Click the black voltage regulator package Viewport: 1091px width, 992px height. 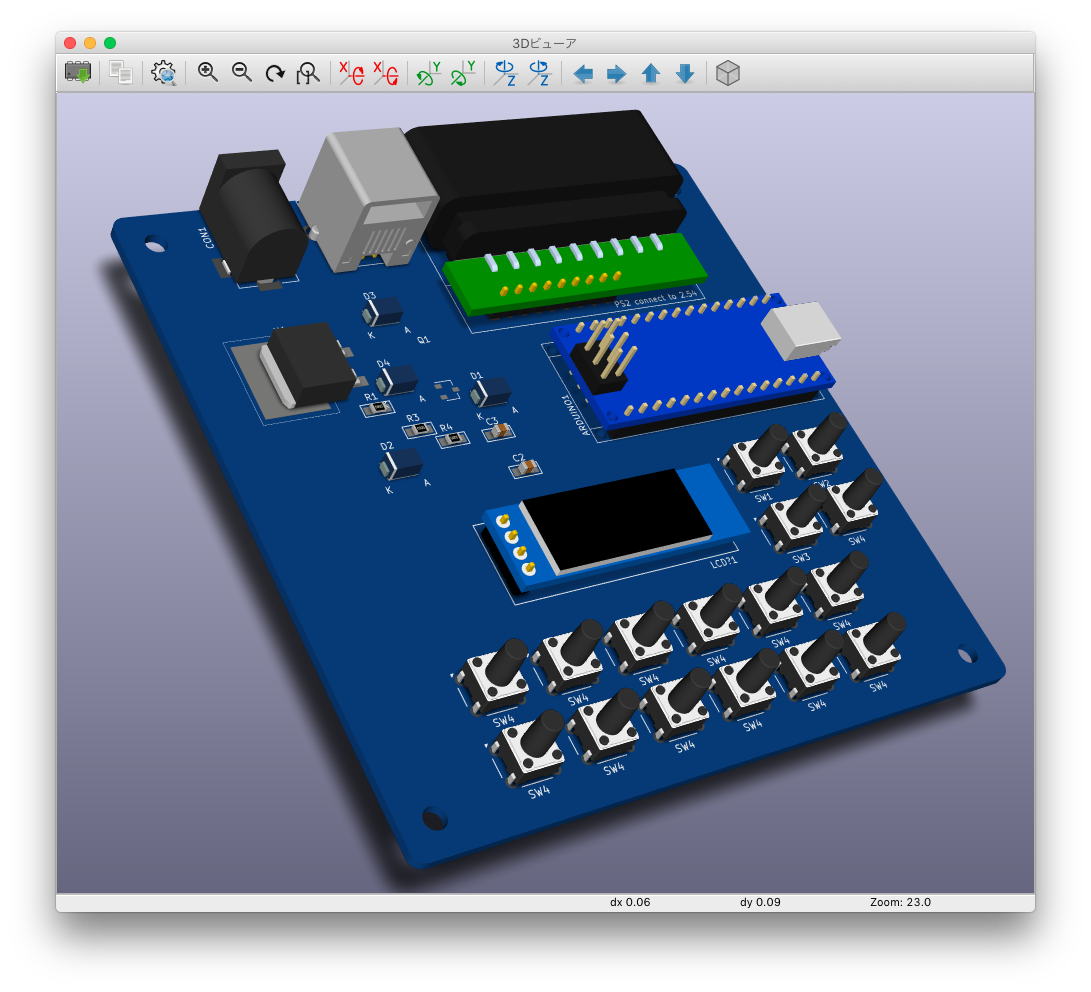pyautogui.click(x=306, y=367)
